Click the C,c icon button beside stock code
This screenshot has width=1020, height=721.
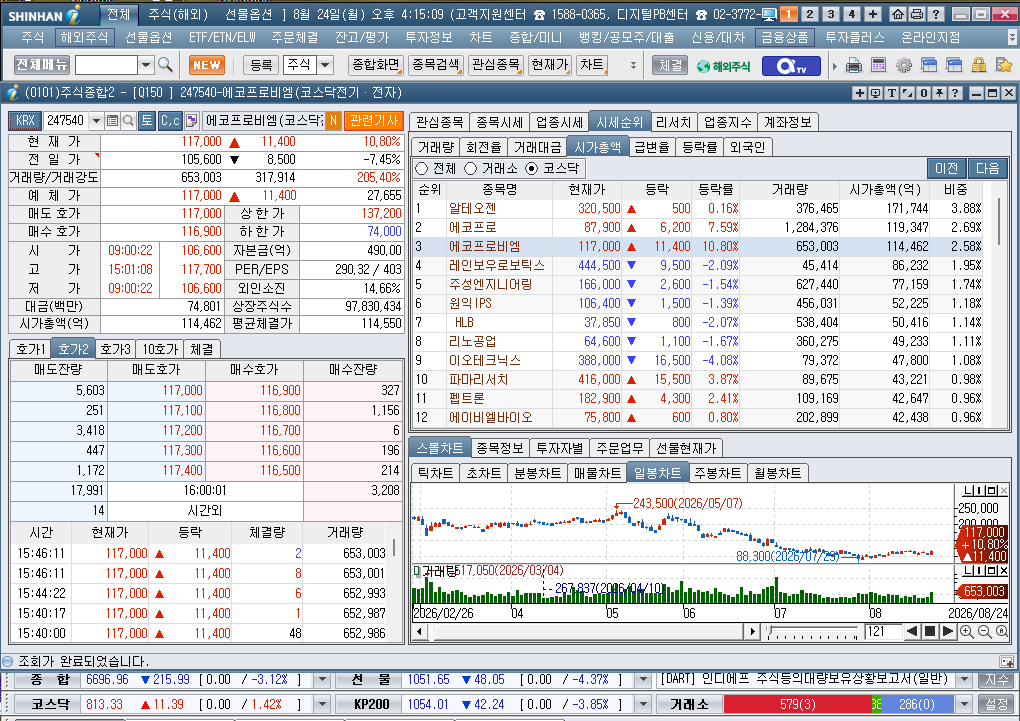click(170, 120)
